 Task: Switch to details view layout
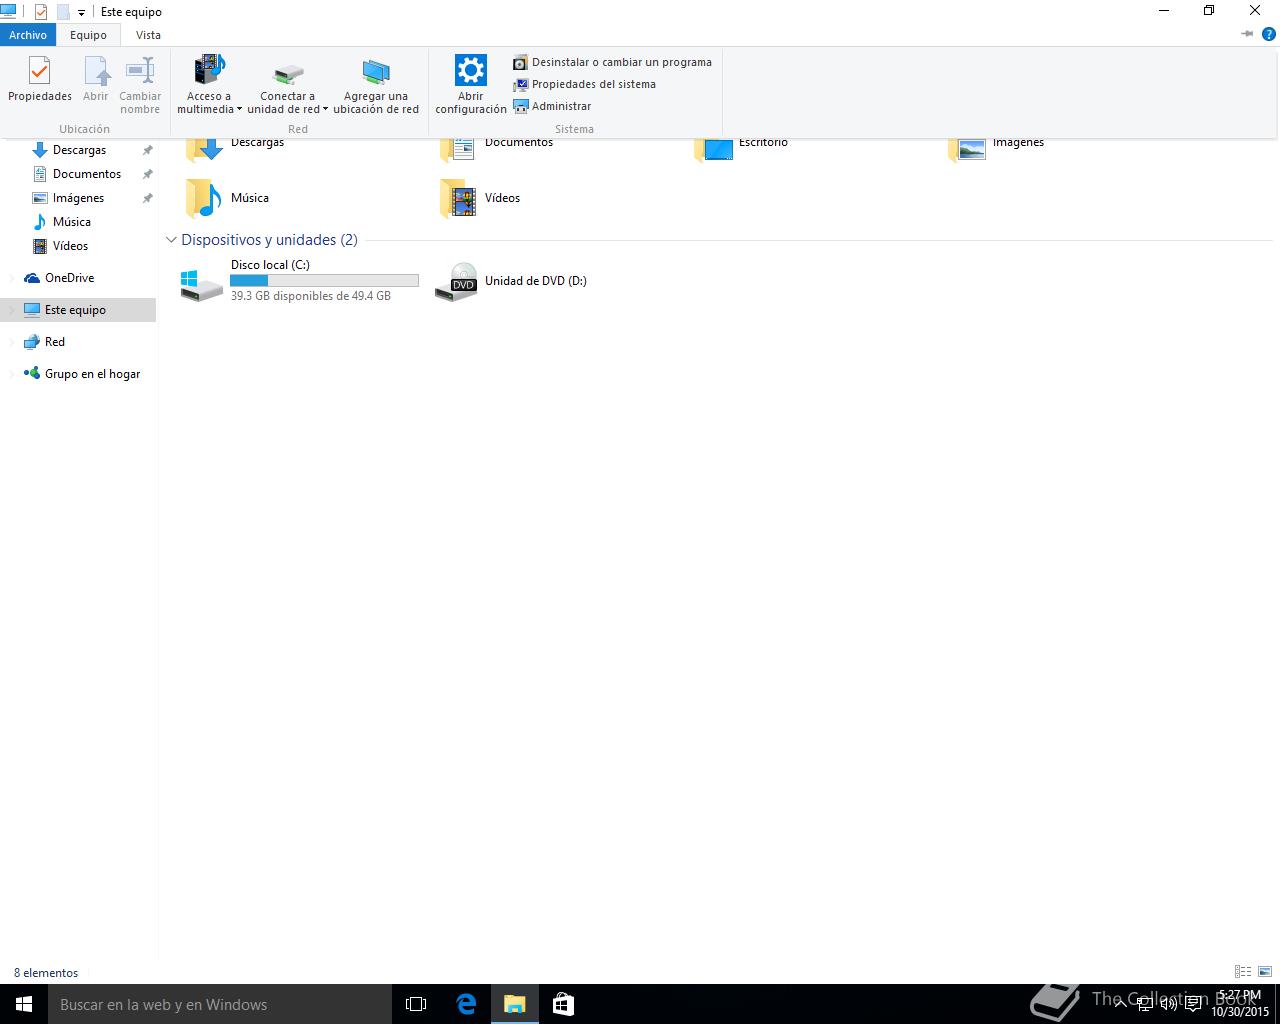tap(1243, 972)
